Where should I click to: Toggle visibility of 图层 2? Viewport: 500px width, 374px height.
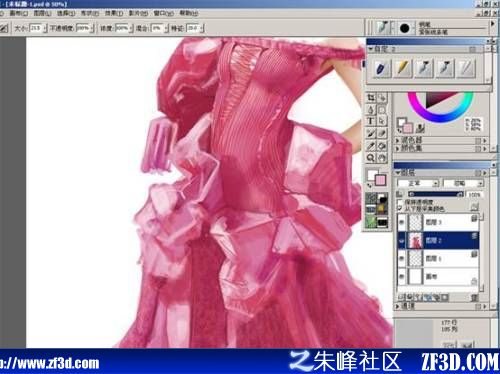[402, 240]
